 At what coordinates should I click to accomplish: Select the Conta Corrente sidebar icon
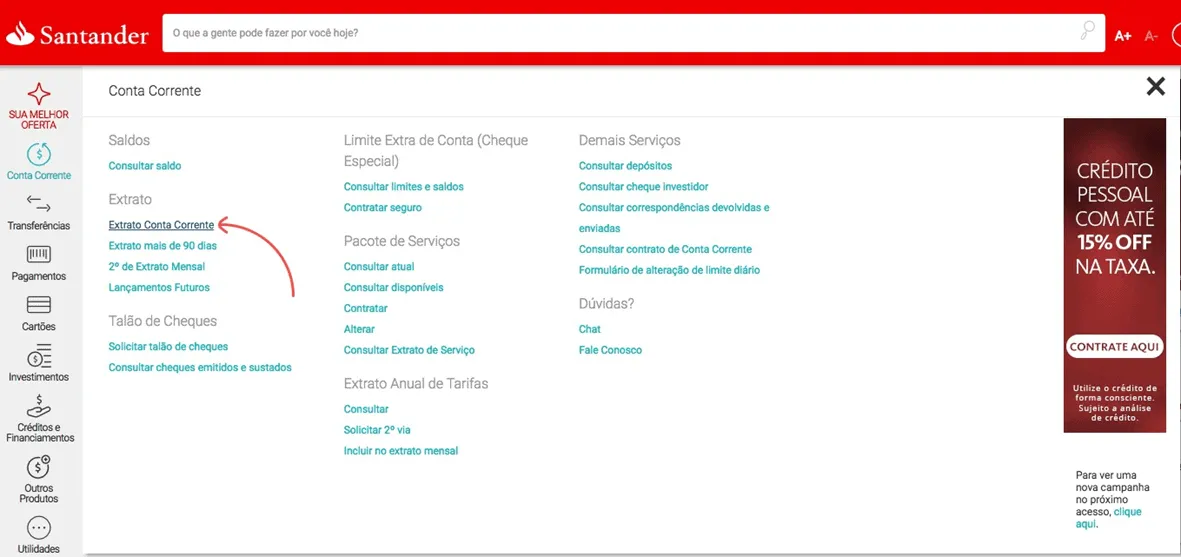pos(39,154)
